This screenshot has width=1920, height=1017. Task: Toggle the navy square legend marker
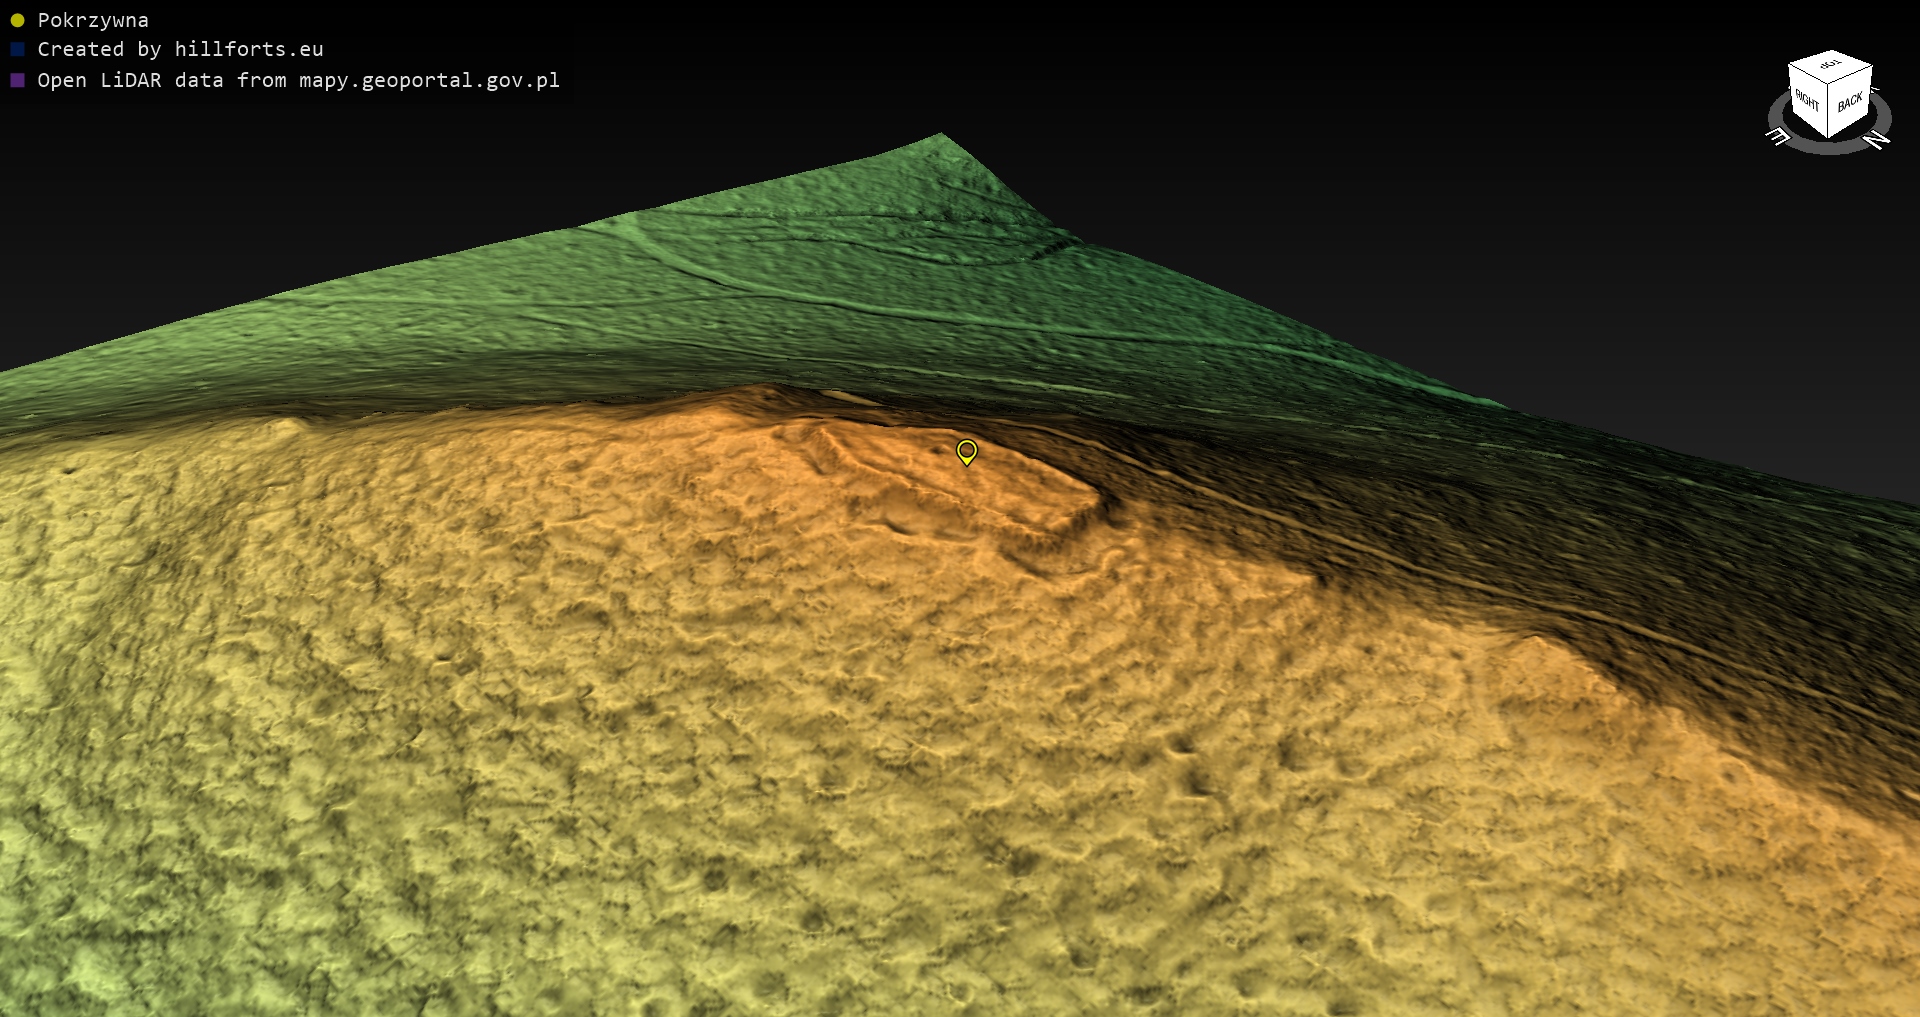(x=17, y=49)
